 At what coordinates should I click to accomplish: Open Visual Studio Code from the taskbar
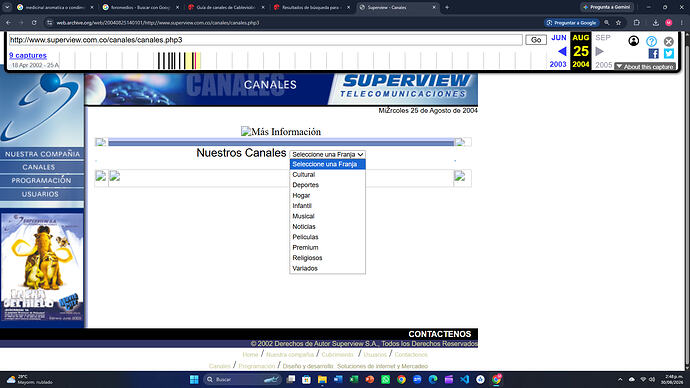pyautogui.click(x=465, y=379)
